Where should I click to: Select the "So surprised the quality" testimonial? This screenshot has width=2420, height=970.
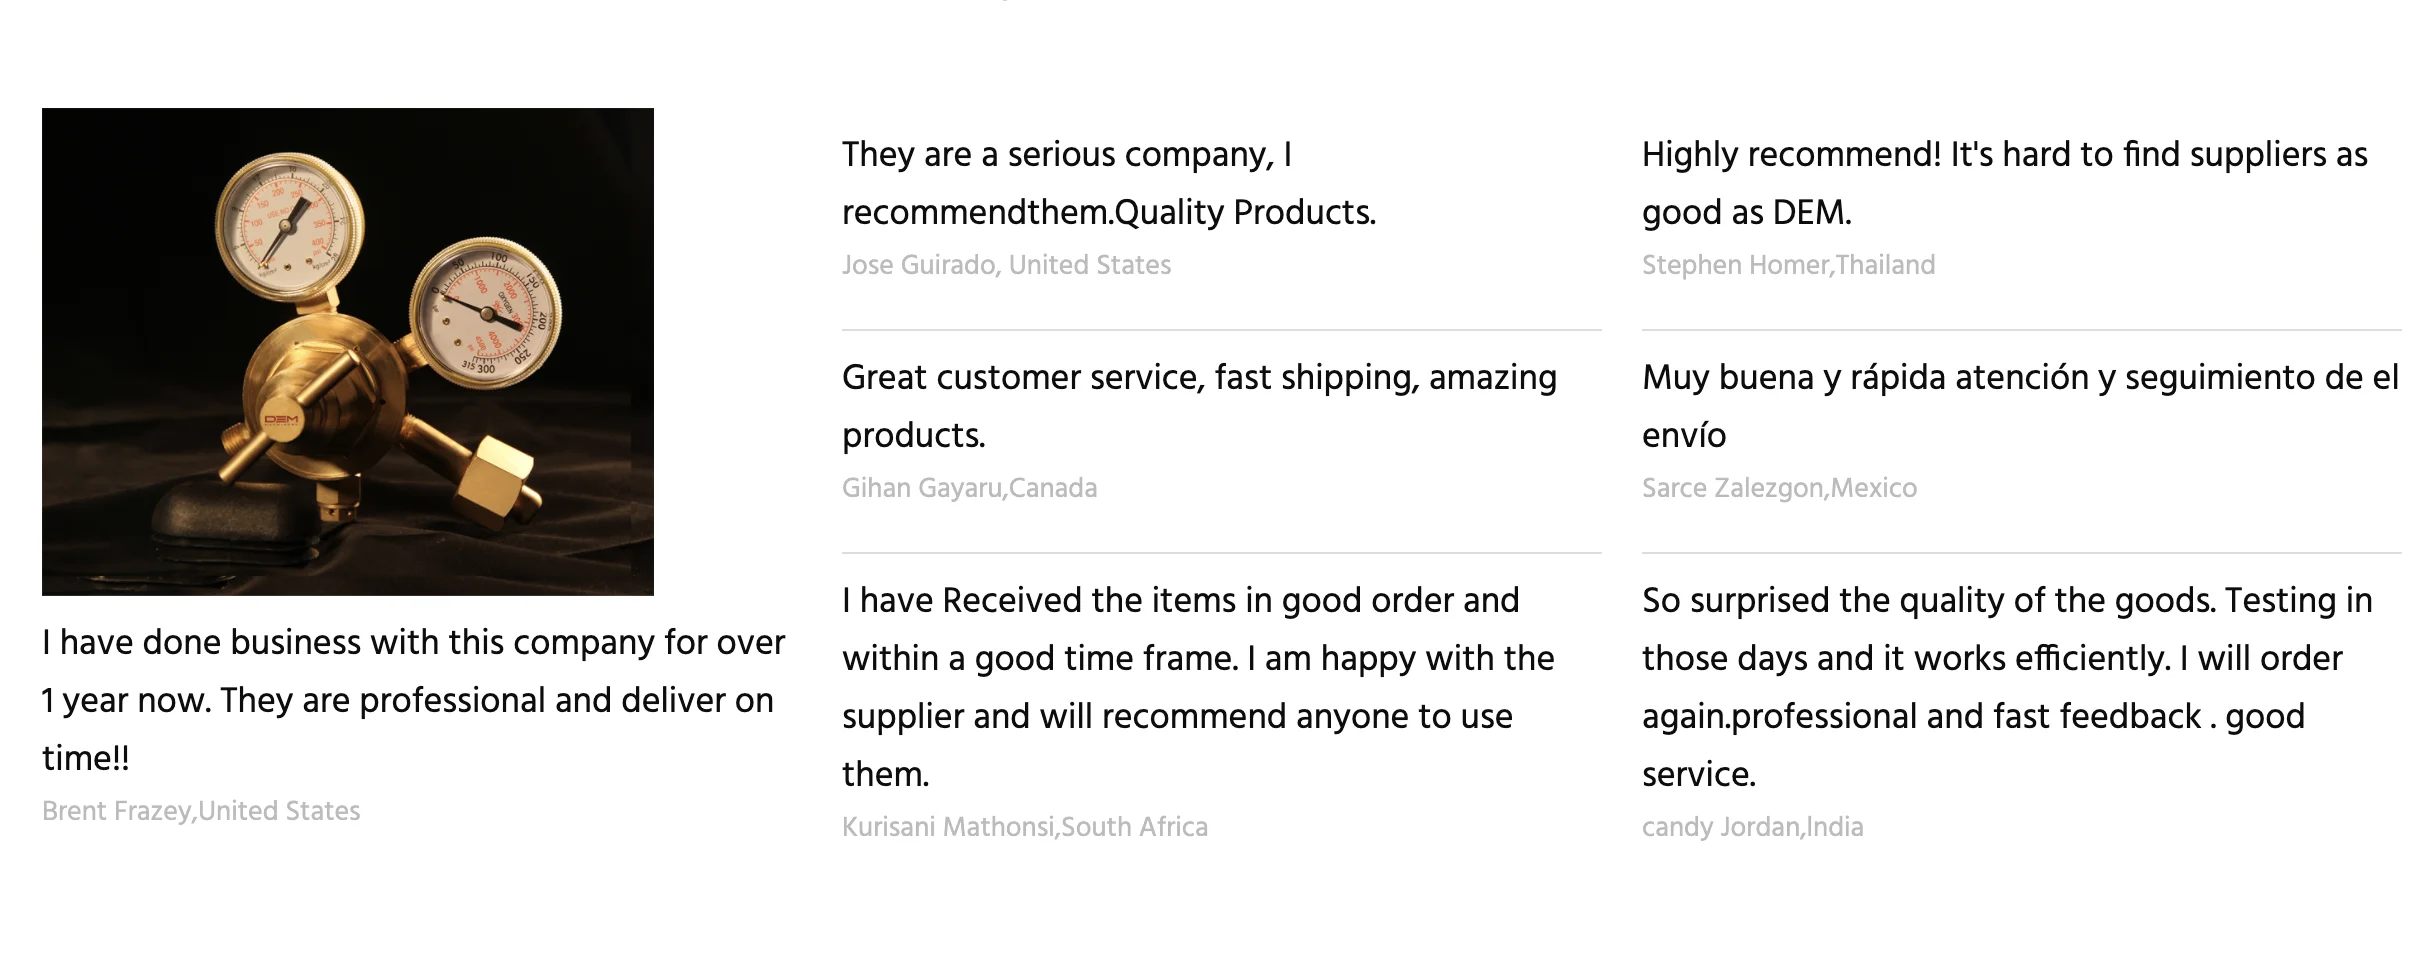2006,687
